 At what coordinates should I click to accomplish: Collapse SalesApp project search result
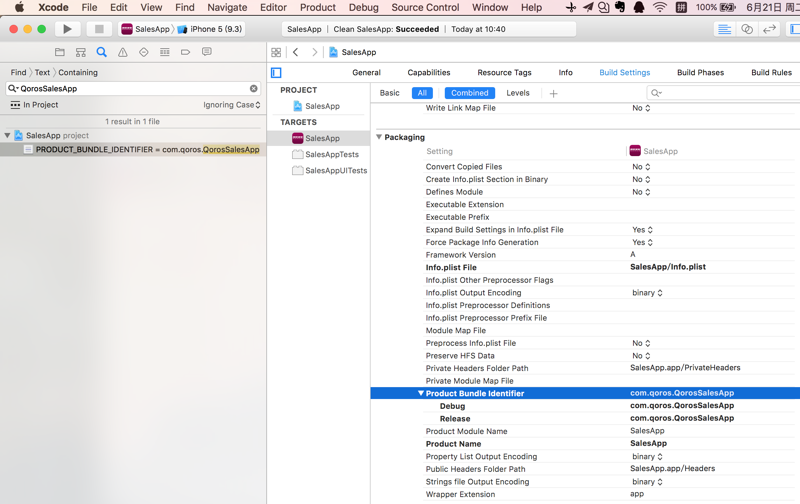coord(7,135)
